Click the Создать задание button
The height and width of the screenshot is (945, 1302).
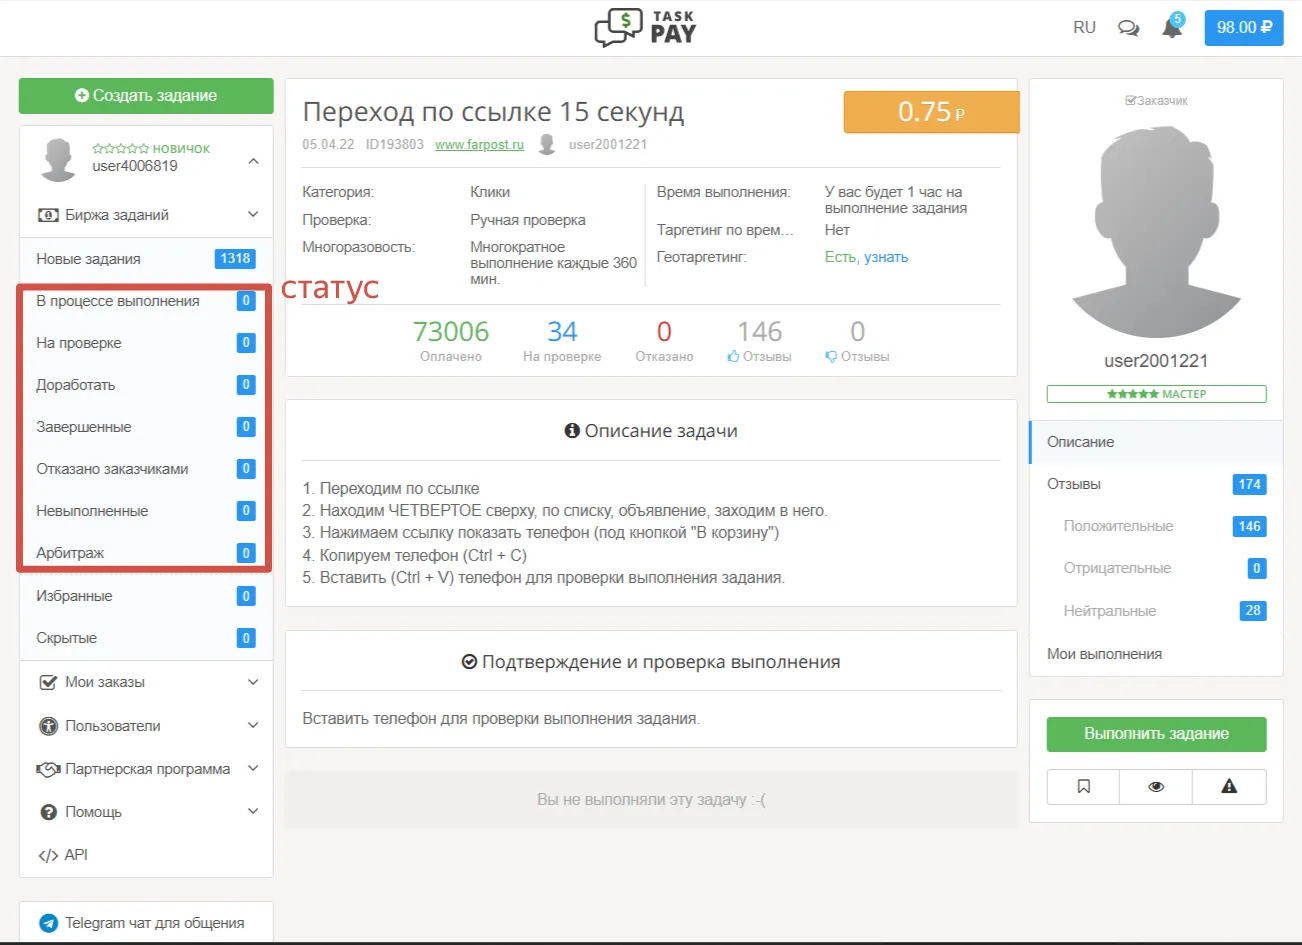(146, 96)
